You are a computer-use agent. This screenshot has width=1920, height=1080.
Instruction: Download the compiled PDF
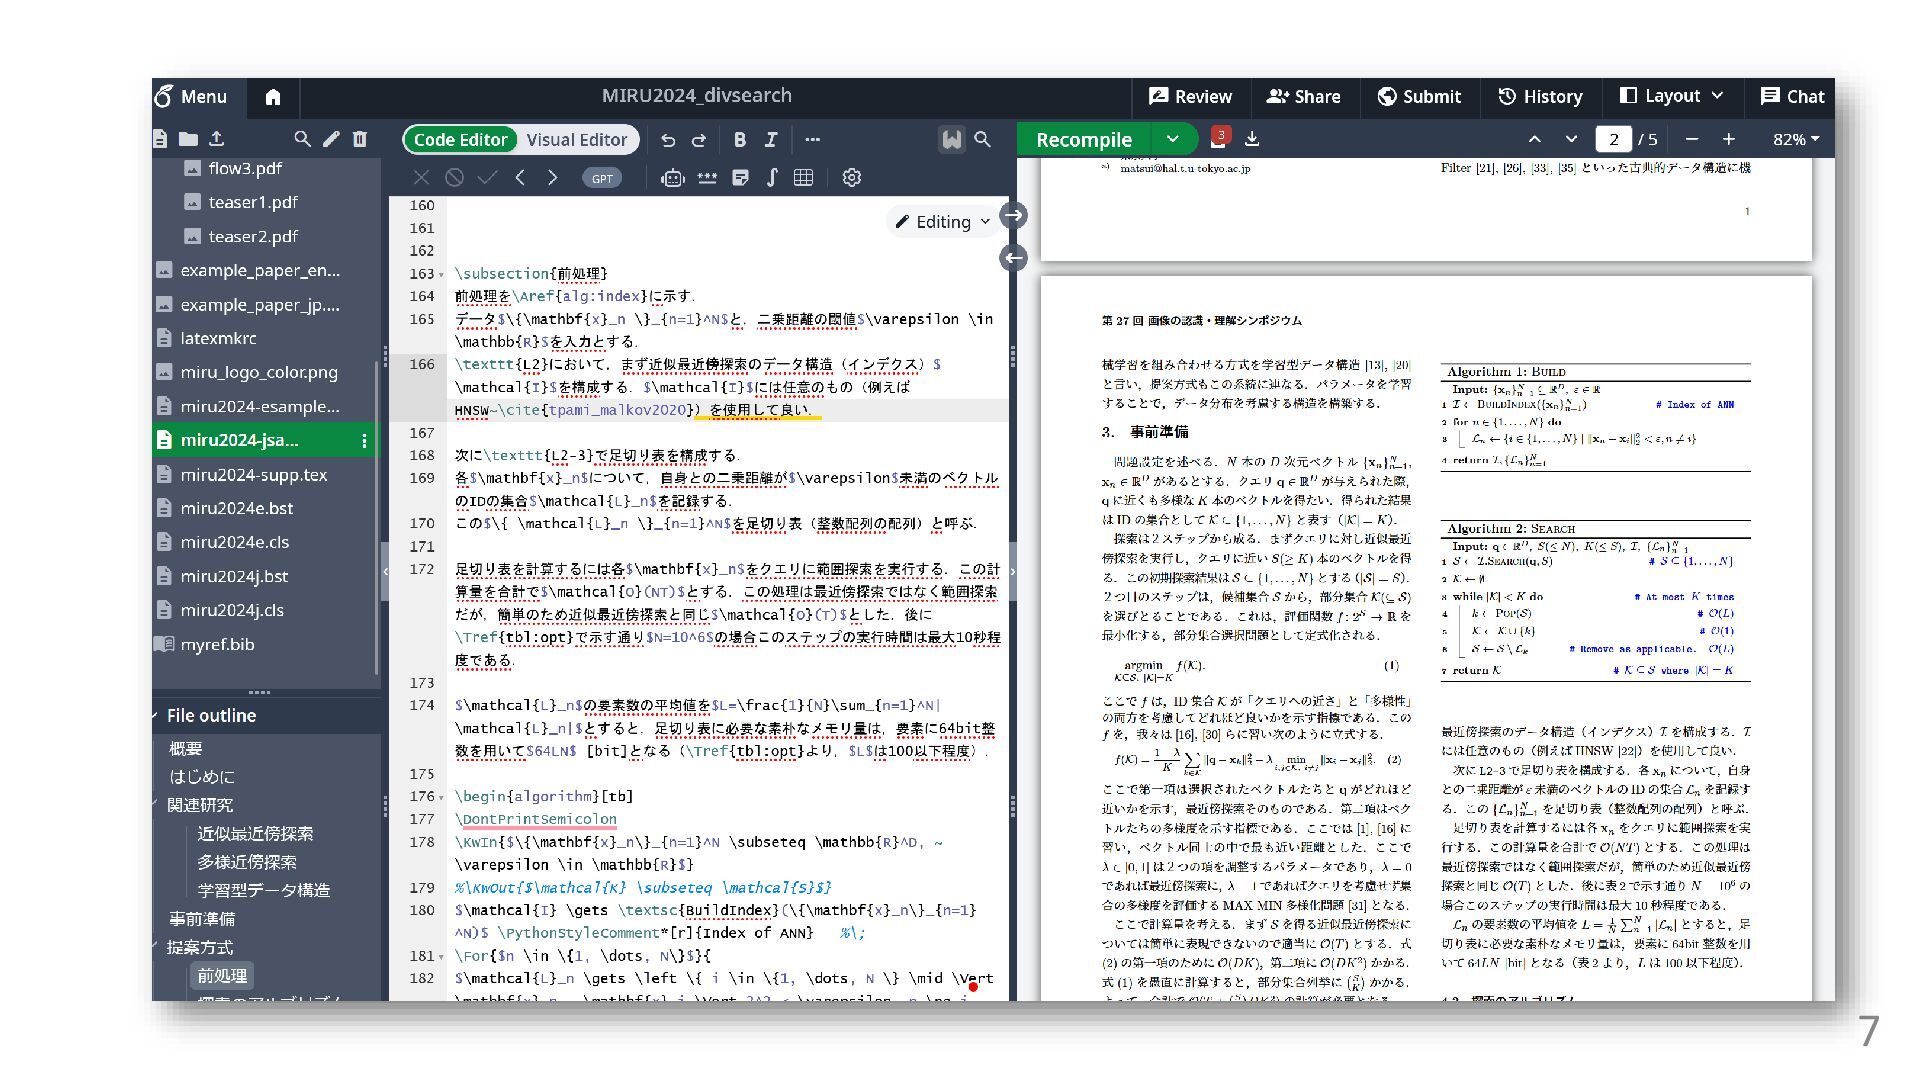tap(1252, 139)
